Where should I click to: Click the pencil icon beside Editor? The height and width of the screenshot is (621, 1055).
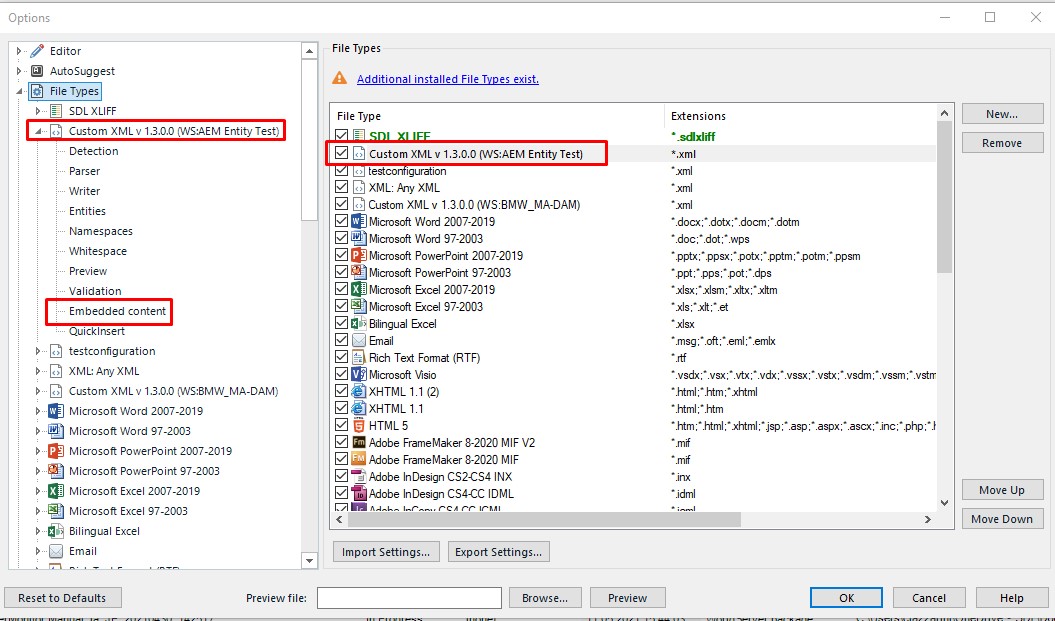pyautogui.click(x=37, y=51)
